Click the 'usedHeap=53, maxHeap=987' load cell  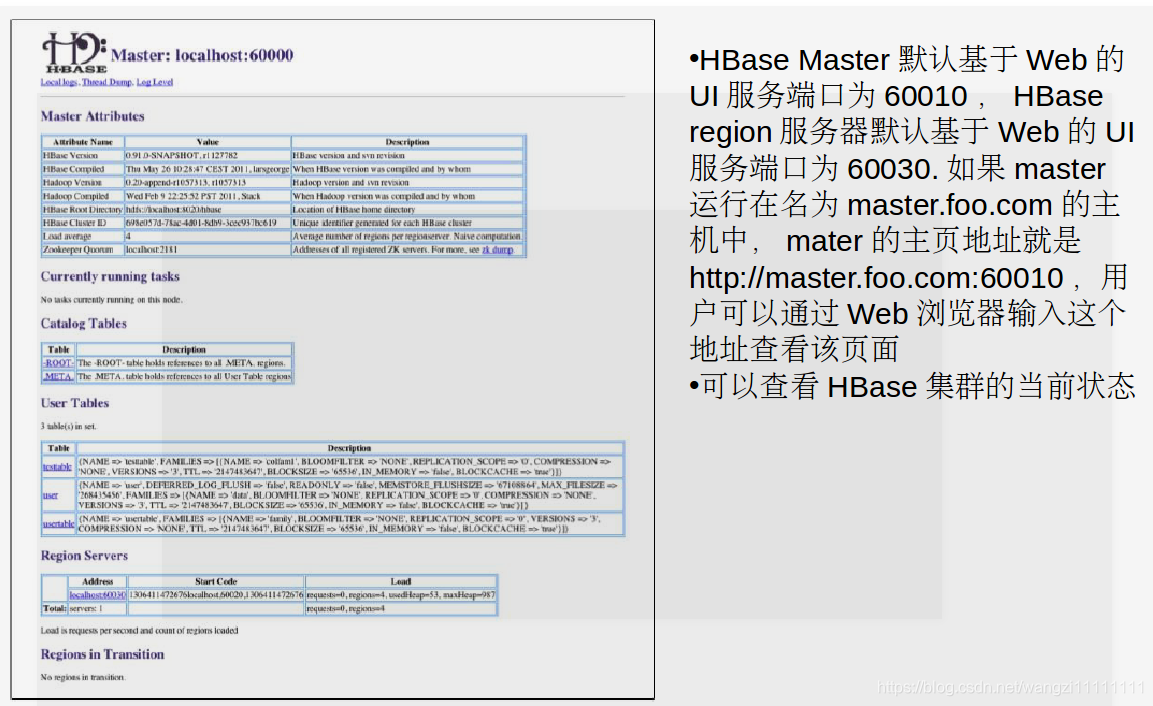pos(401,595)
